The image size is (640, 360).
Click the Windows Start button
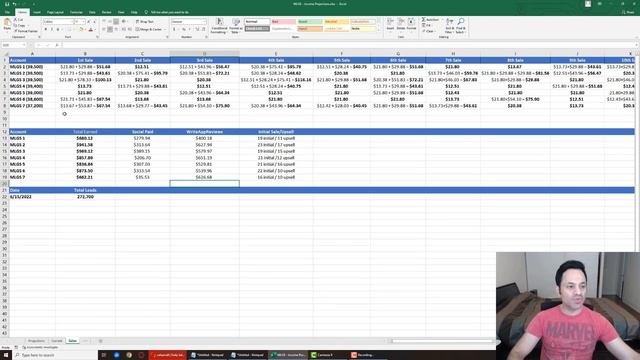[x=7, y=355]
